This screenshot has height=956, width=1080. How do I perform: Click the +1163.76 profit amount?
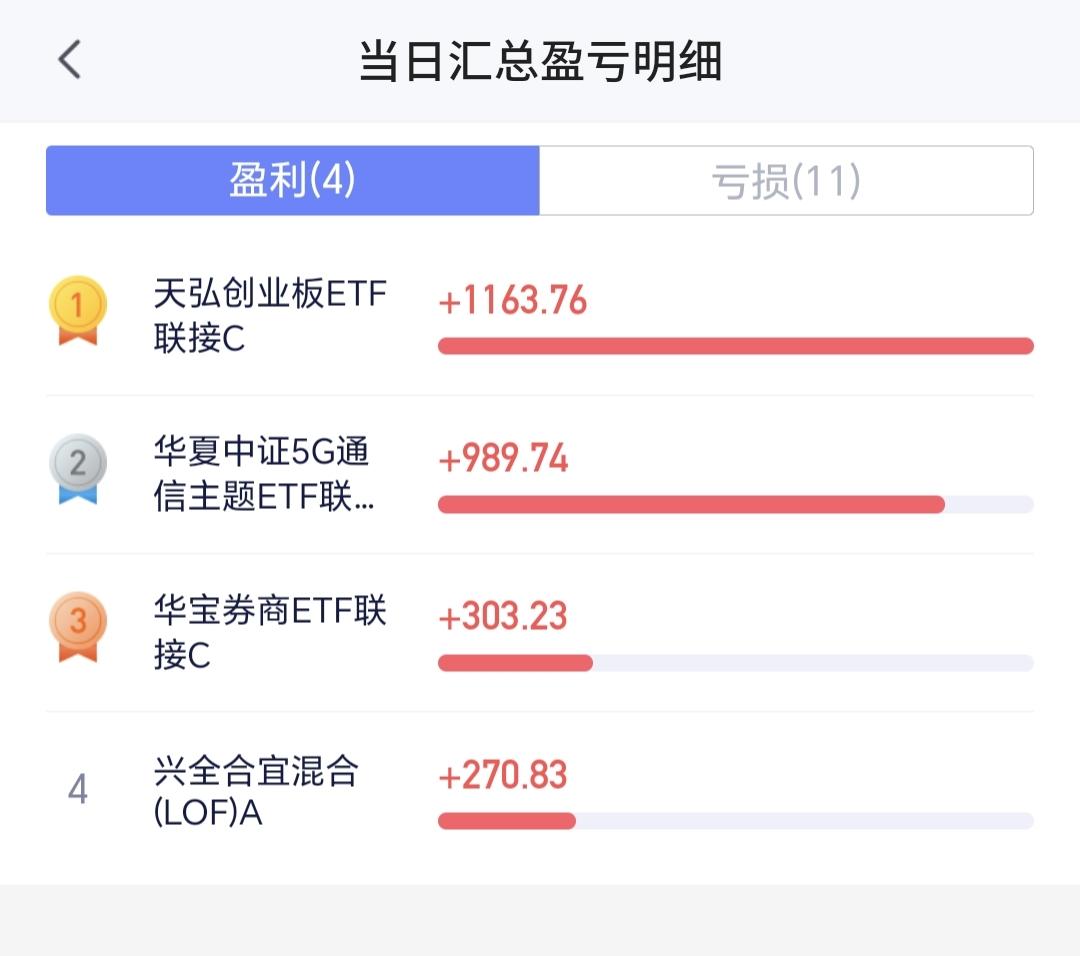[513, 301]
